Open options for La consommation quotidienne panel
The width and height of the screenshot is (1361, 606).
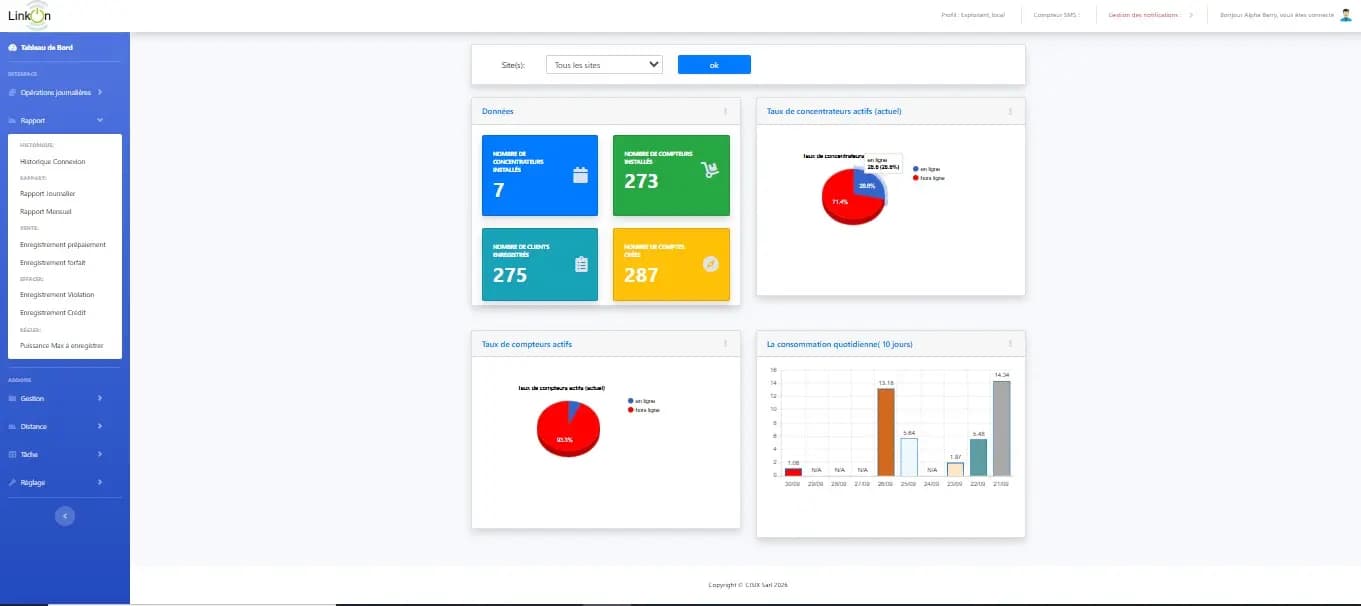point(1010,344)
